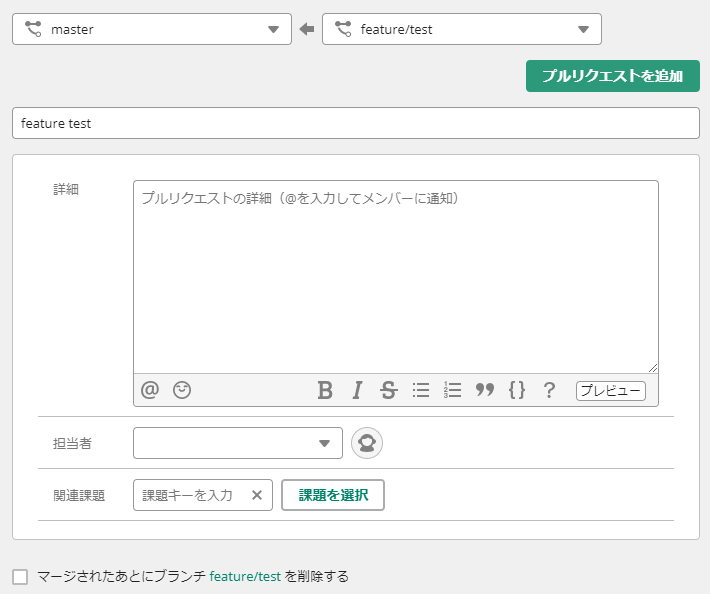The width and height of the screenshot is (710, 594).
Task: Click the プレビュー preview button
Action: pyautogui.click(x=610, y=391)
